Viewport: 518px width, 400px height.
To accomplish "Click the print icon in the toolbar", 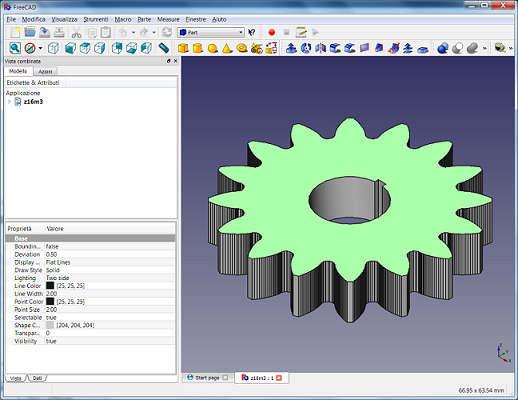I will tap(59, 32).
